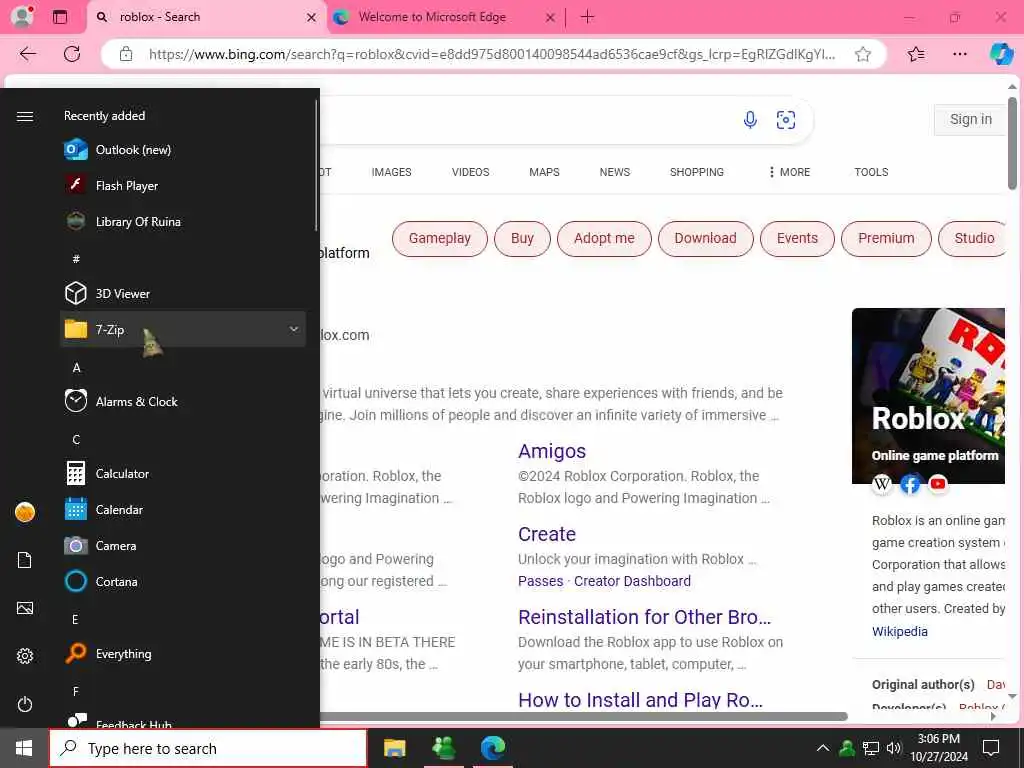1024x768 pixels.
Task: Open Create result link
Action: pyautogui.click(x=547, y=534)
